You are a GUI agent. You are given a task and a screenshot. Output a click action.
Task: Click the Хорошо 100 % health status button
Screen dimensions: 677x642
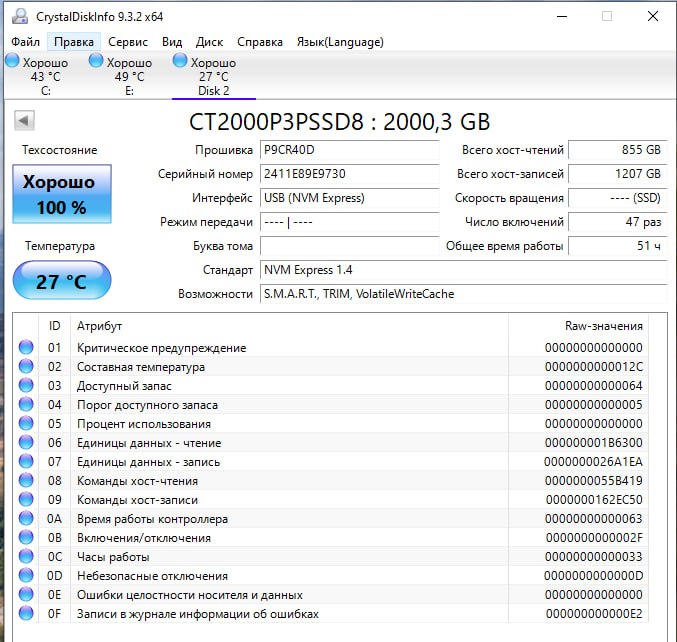point(62,194)
